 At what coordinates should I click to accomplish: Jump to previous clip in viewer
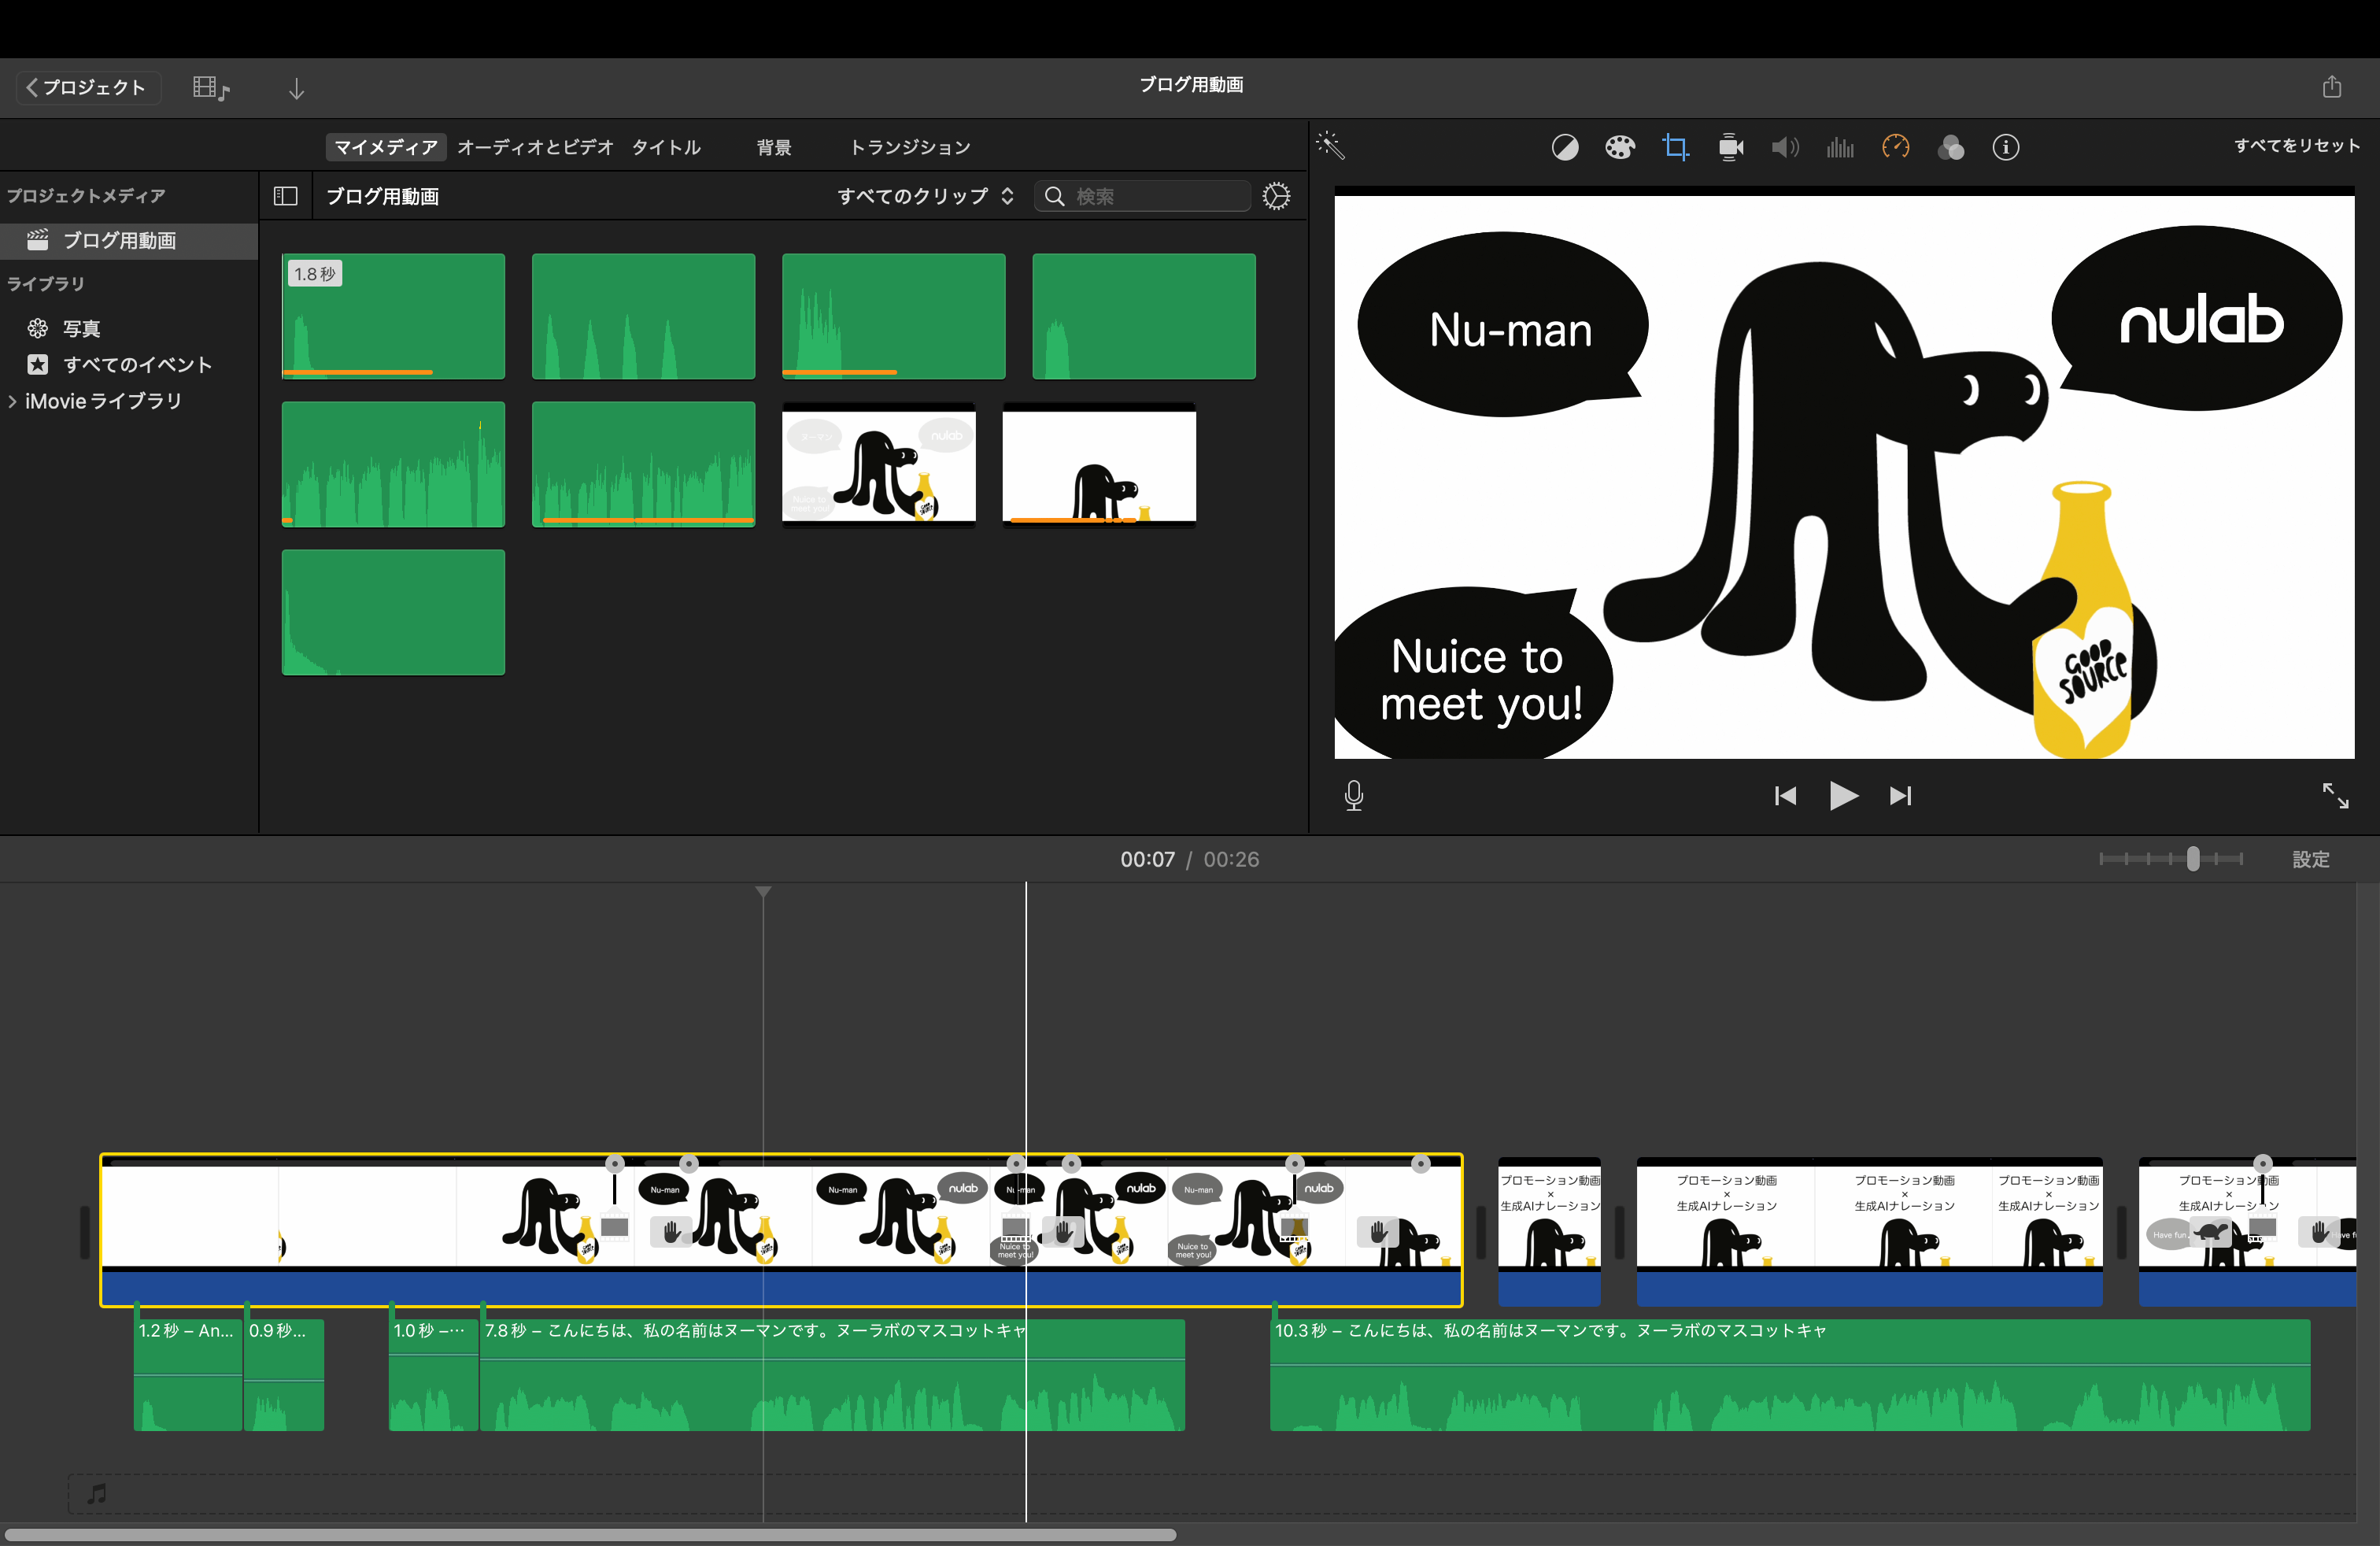pos(1785,796)
